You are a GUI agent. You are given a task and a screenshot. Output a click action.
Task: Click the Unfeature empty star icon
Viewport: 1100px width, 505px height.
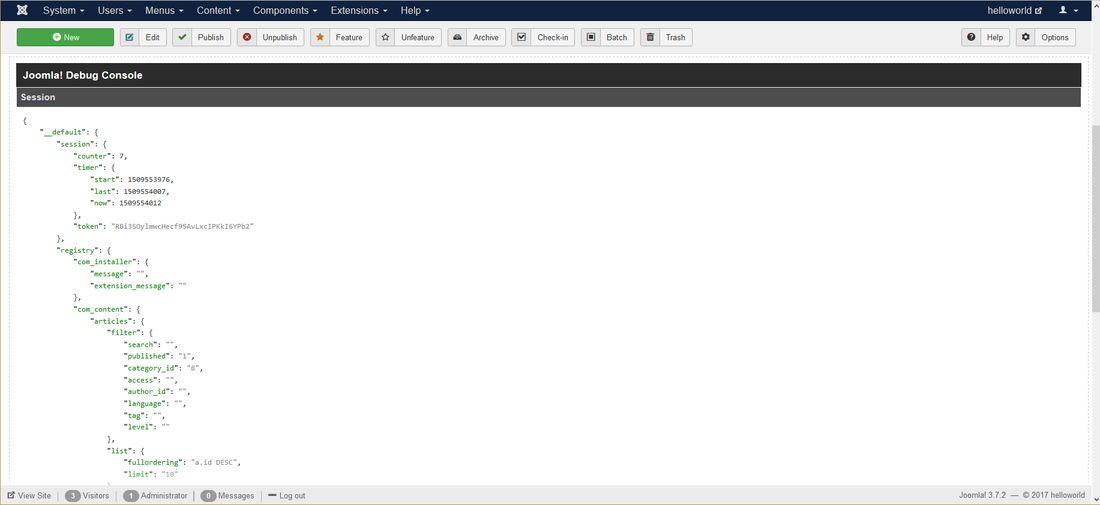click(x=386, y=37)
